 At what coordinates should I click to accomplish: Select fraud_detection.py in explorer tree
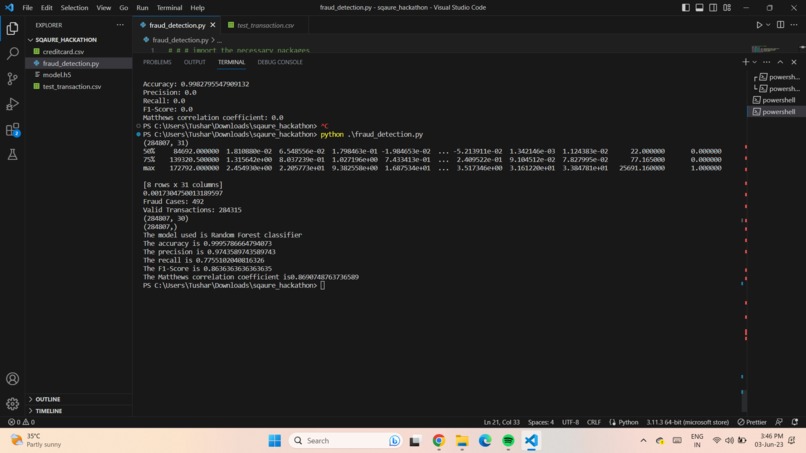pos(70,63)
